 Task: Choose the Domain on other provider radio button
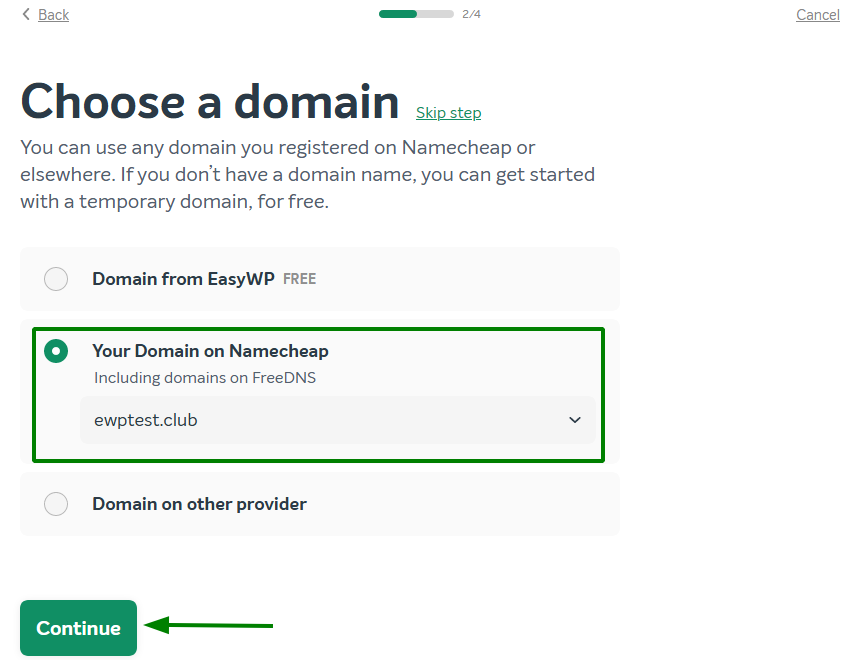[56, 504]
